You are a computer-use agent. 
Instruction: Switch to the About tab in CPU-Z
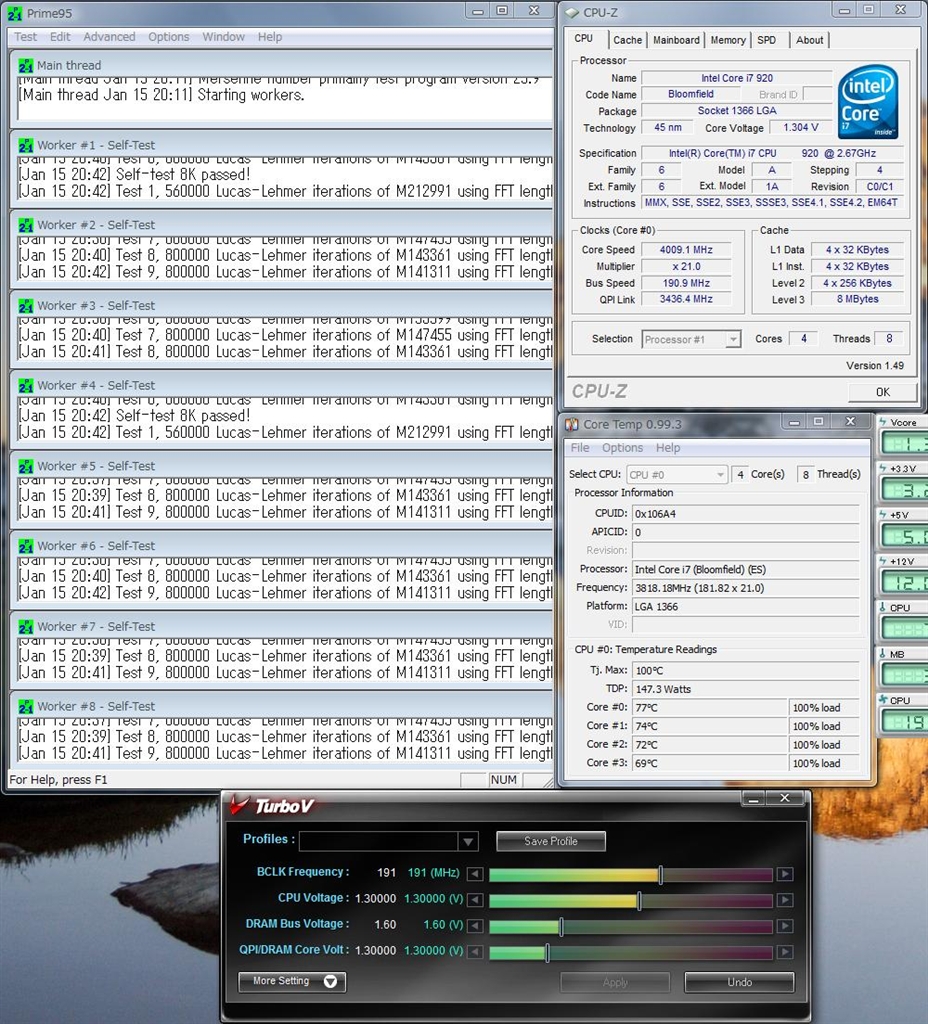[809, 40]
